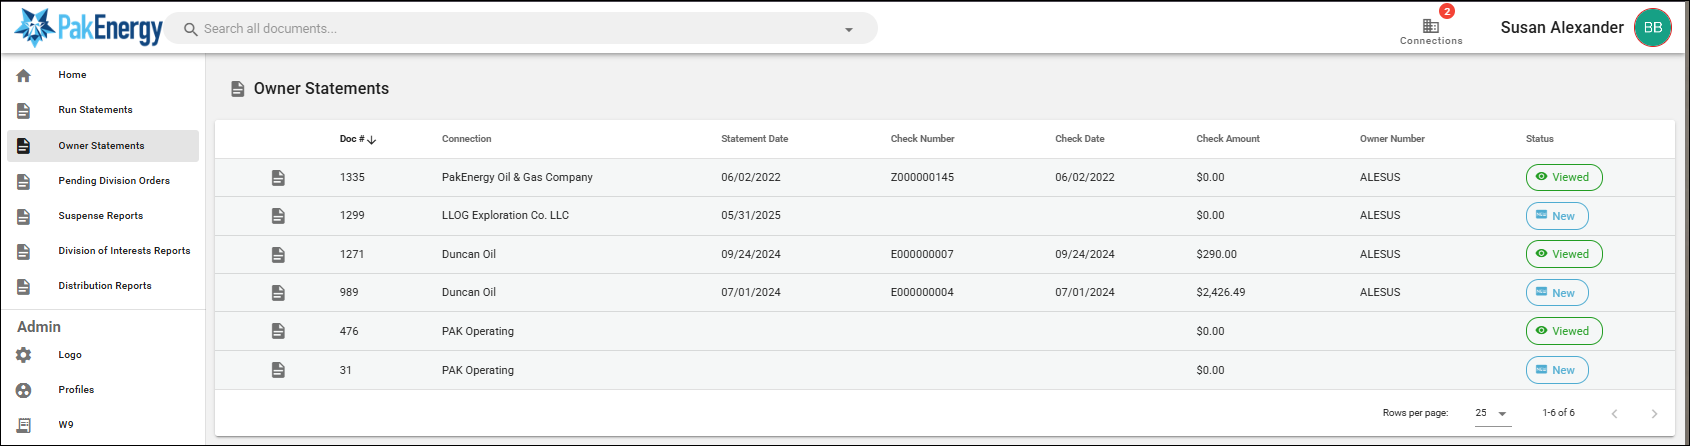1690x446 pixels.
Task: Open the document icon for Doc 1271
Action: point(278,255)
